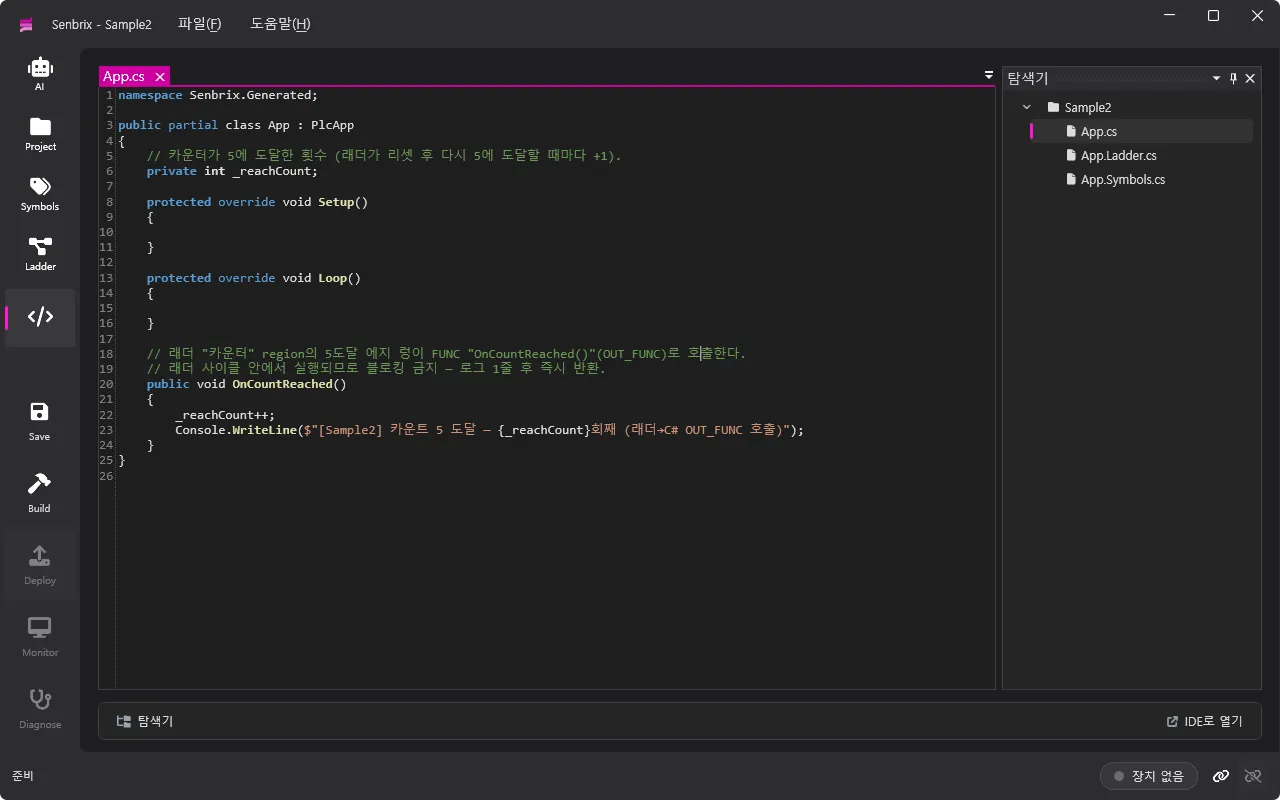
Task: Save the project with Save icon
Action: point(40,421)
